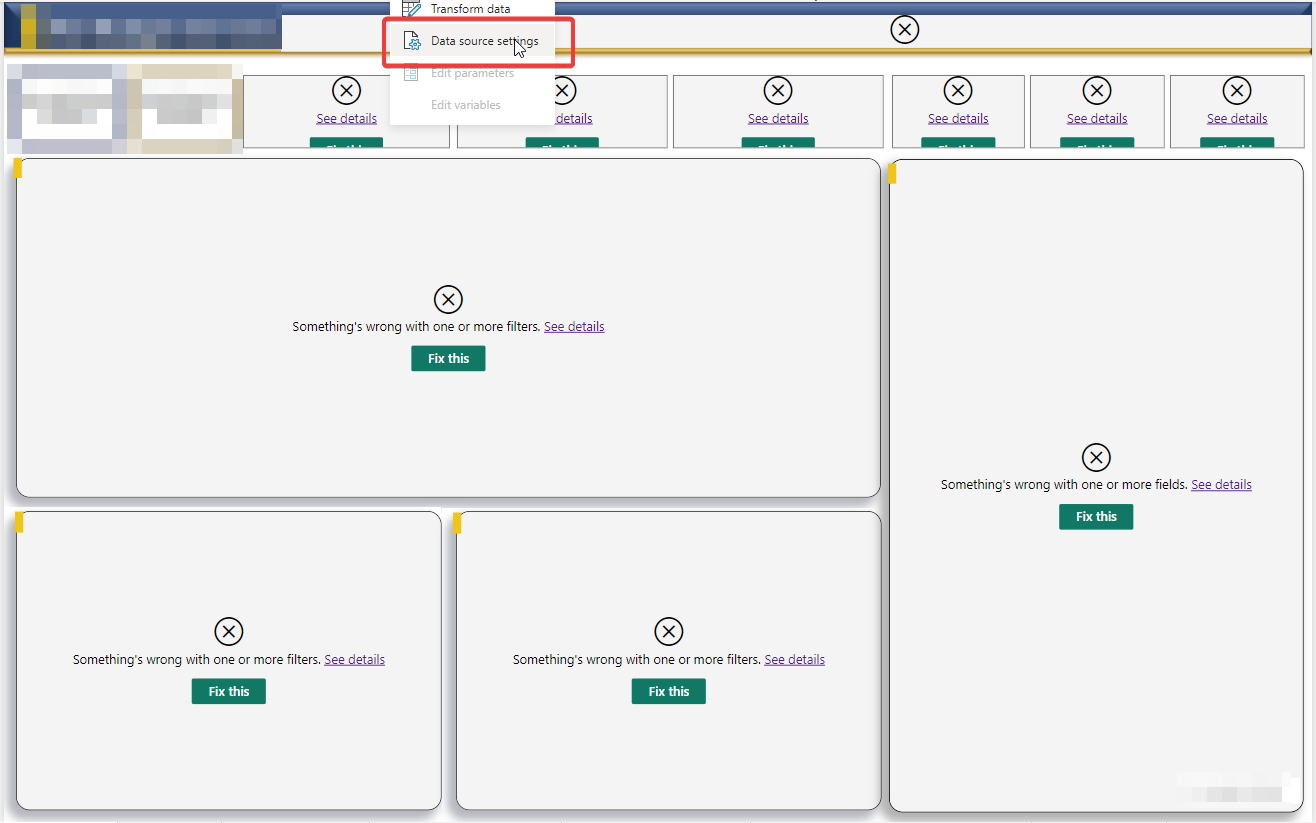Open See details in the third top card
Screen dimensions: 1316x823
click(778, 118)
